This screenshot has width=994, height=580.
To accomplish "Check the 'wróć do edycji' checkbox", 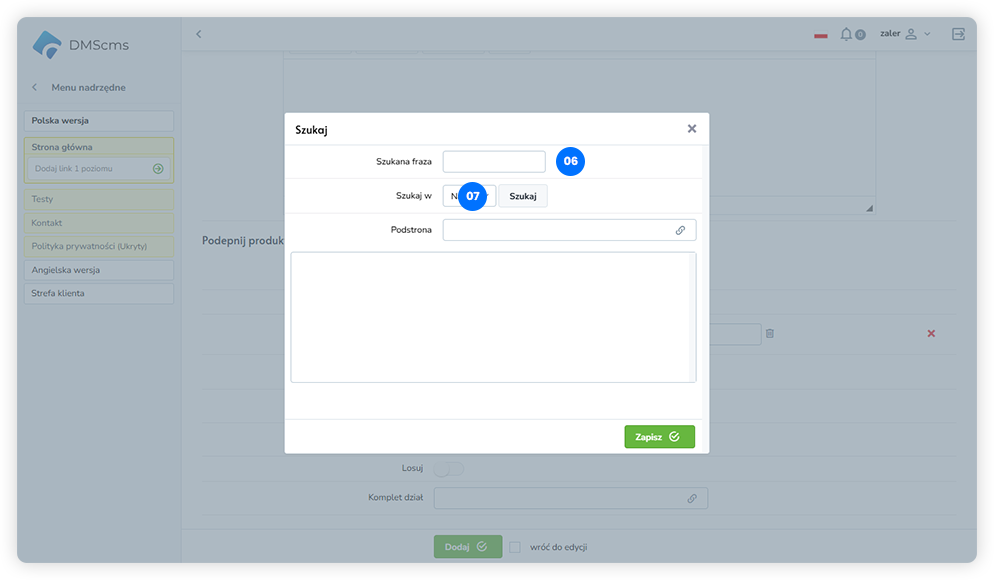I will click(515, 547).
